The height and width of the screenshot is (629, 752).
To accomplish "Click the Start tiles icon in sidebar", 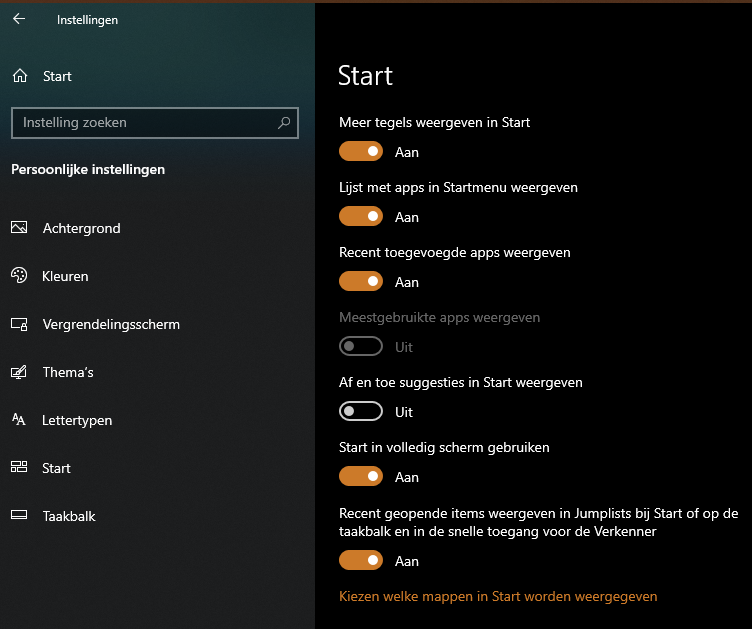I will [19, 468].
